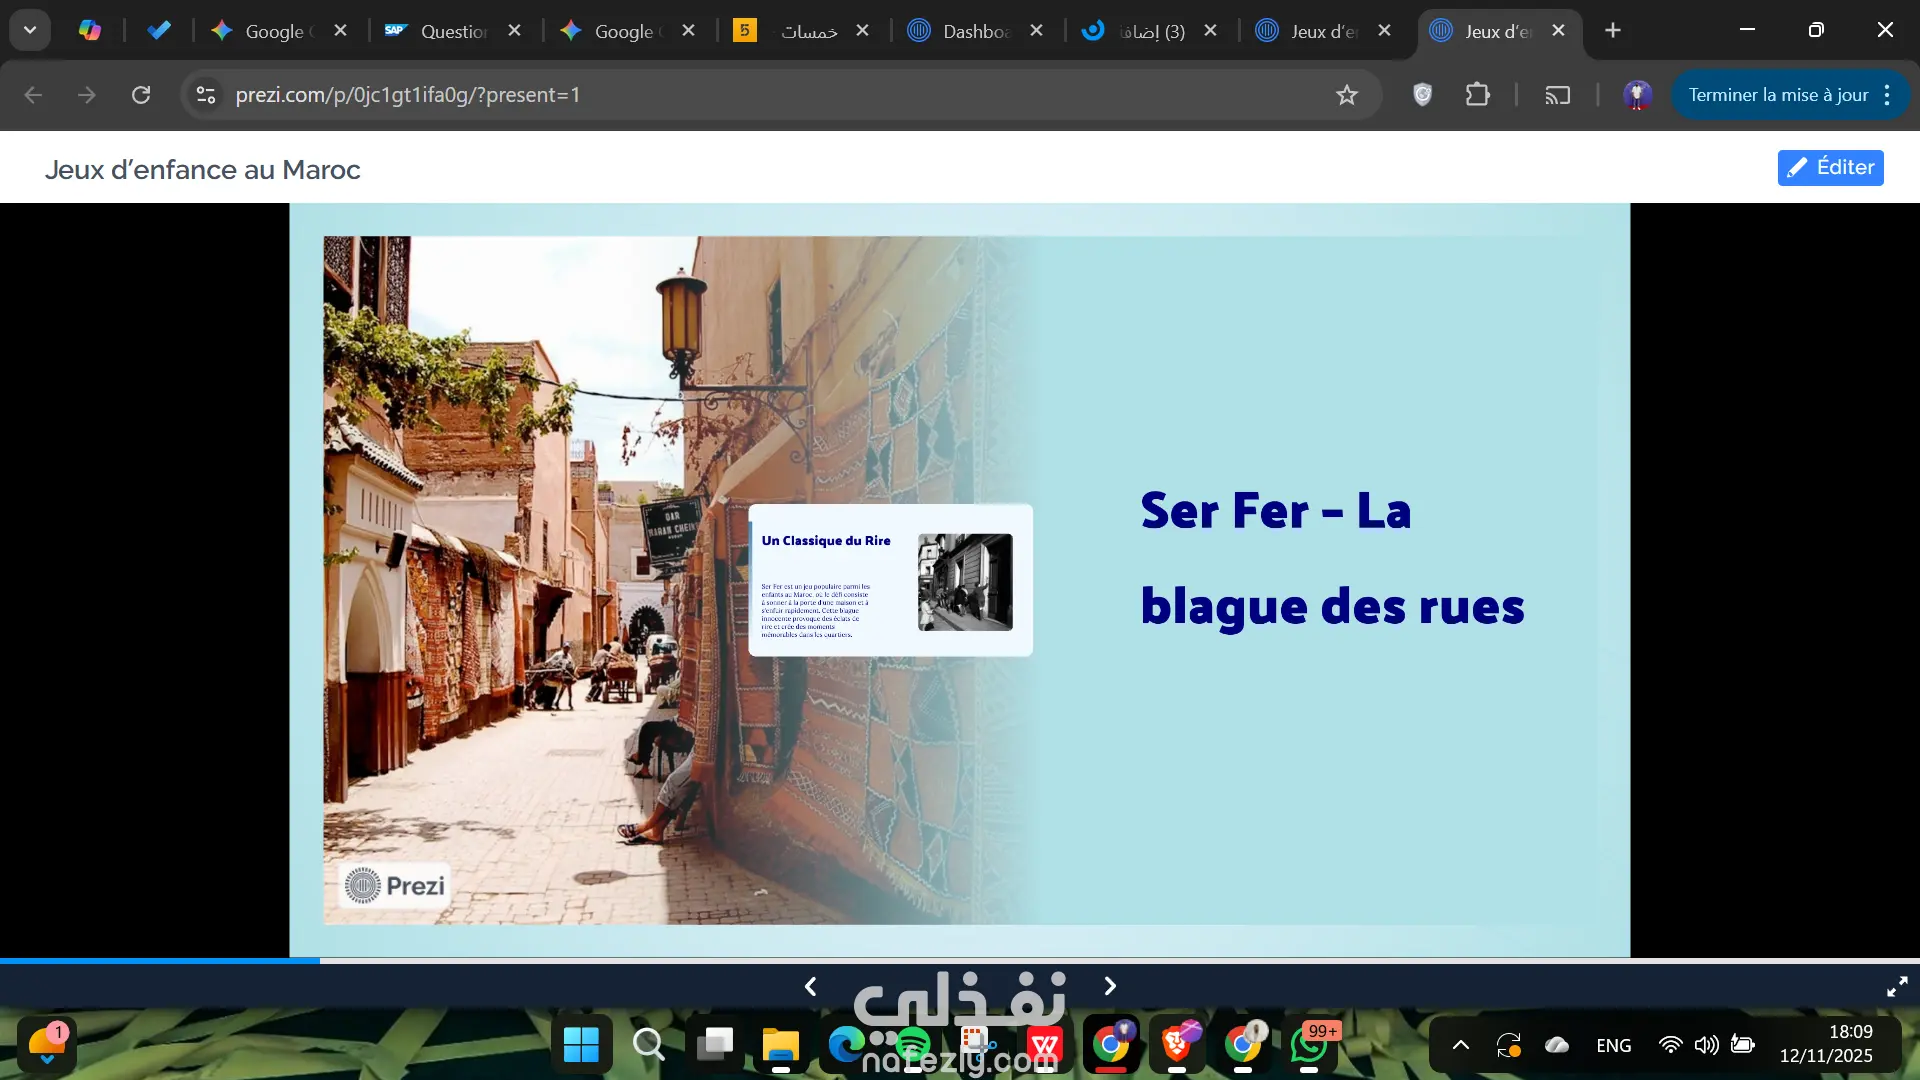Click Terminer la mise à jour button
The width and height of the screenshot is (1920, 1080).
(1777, 95)
